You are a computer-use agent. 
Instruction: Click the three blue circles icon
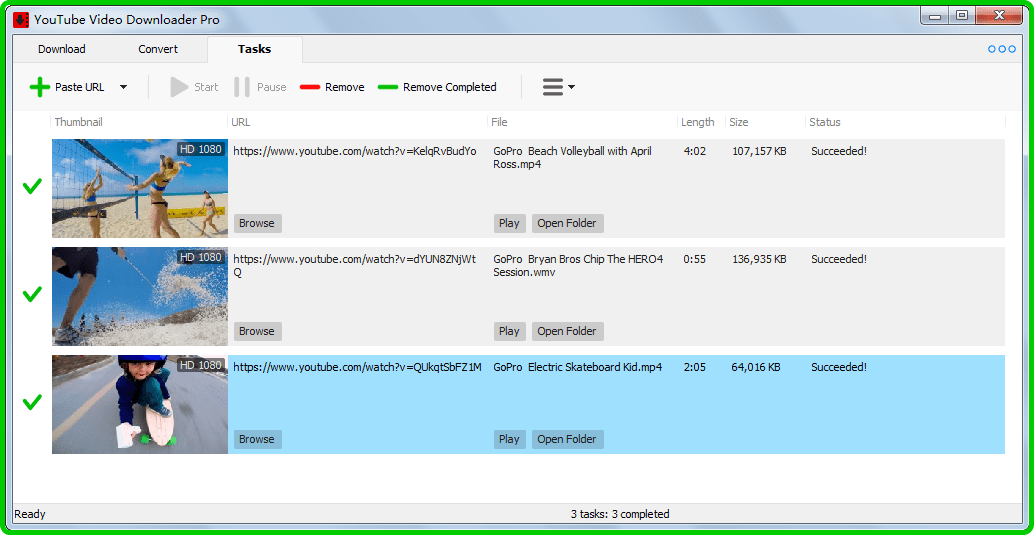1002,49
